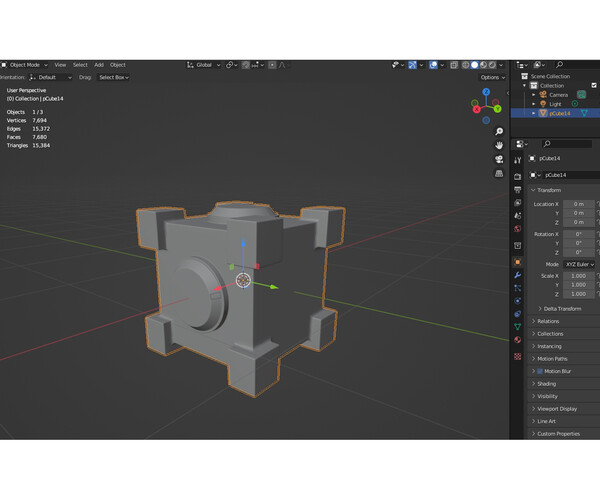Open the Modifiers wrench tab in properties
Image resolution: width=600 pixels, height=500 pixels.
coord(517,274)
